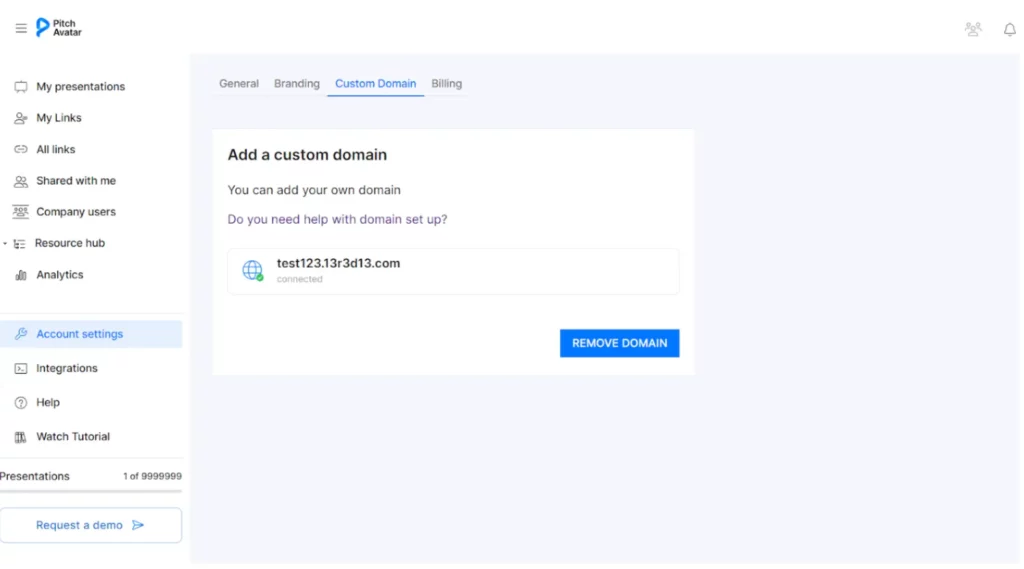Click the Company users icon
This screenshot has height=569, width=1024.
point(21,212)
